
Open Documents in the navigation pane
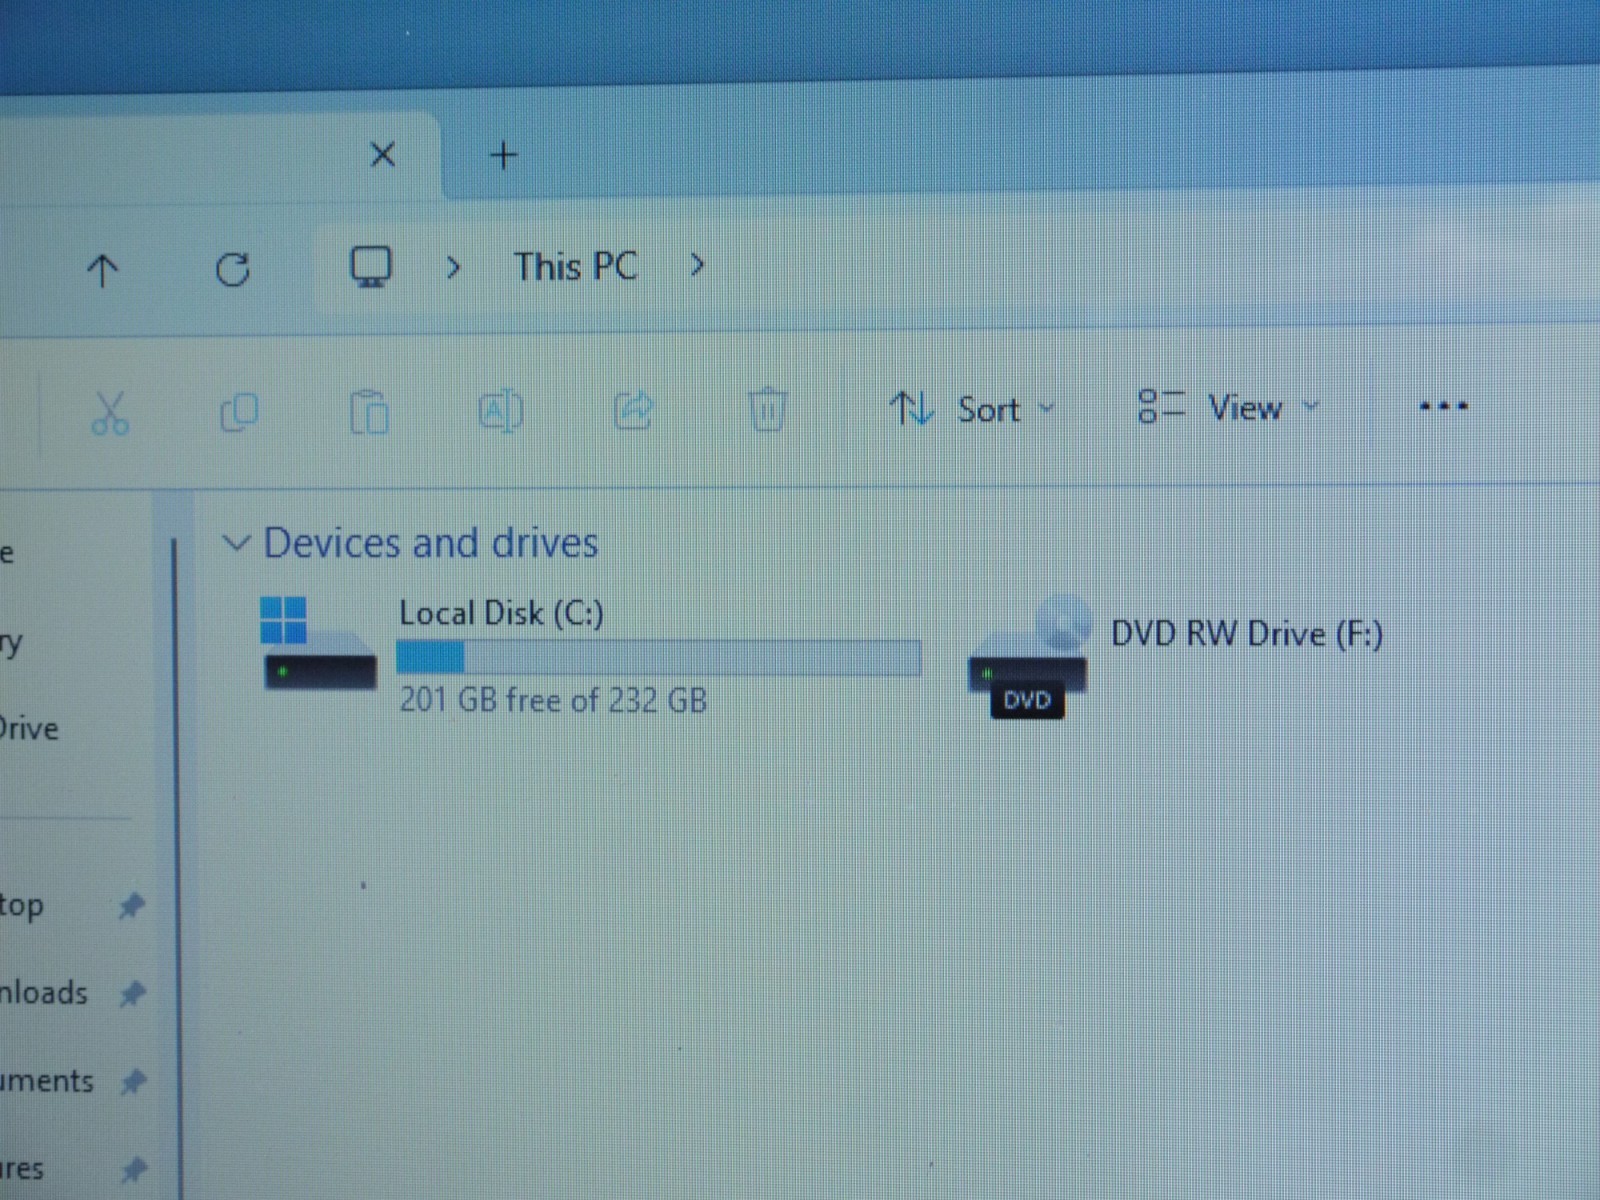[x=47, y=1081]
